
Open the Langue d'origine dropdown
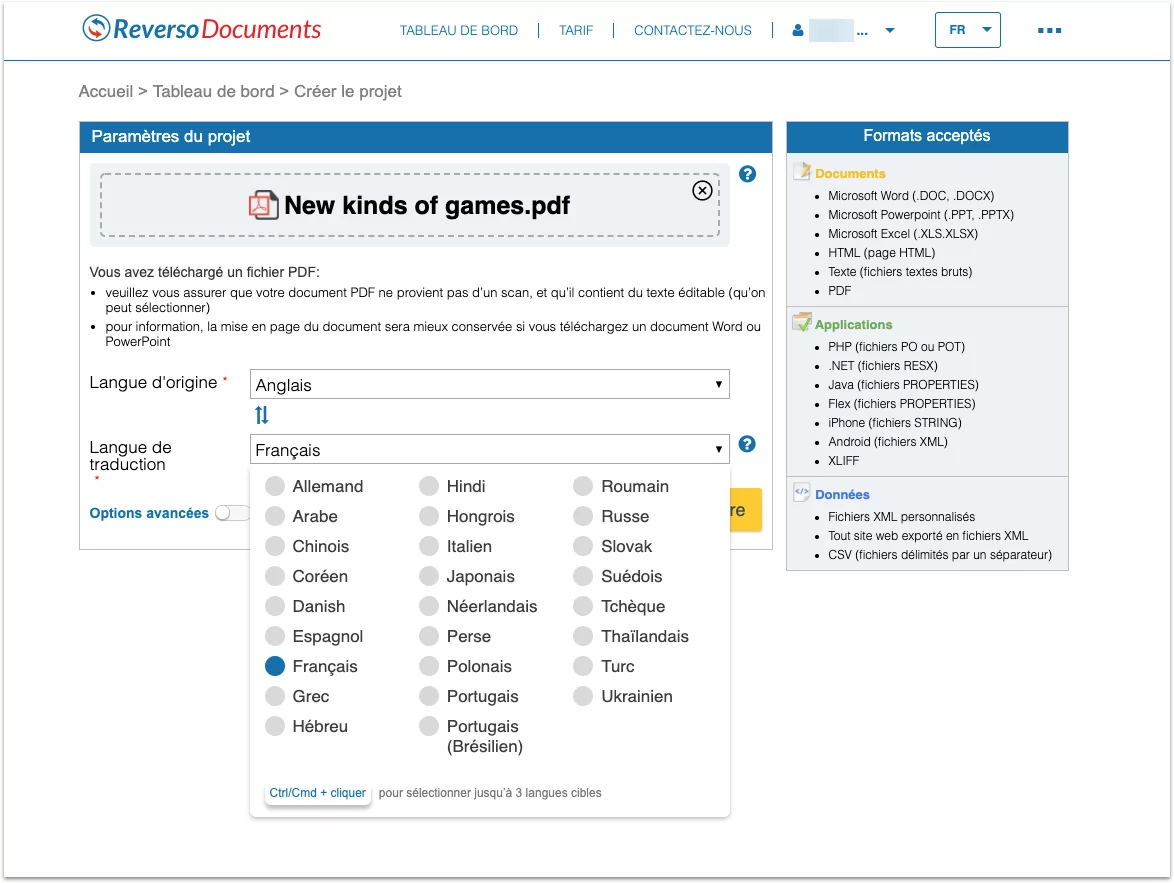(490, 384)
